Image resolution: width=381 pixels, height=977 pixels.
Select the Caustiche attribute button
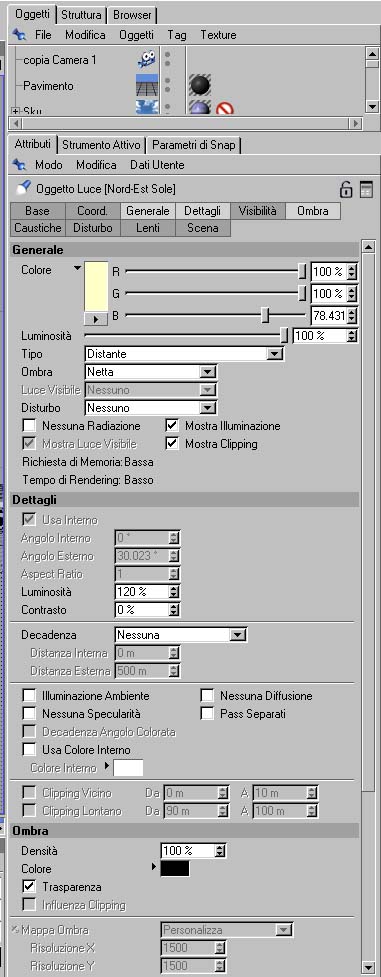point(37,228)
